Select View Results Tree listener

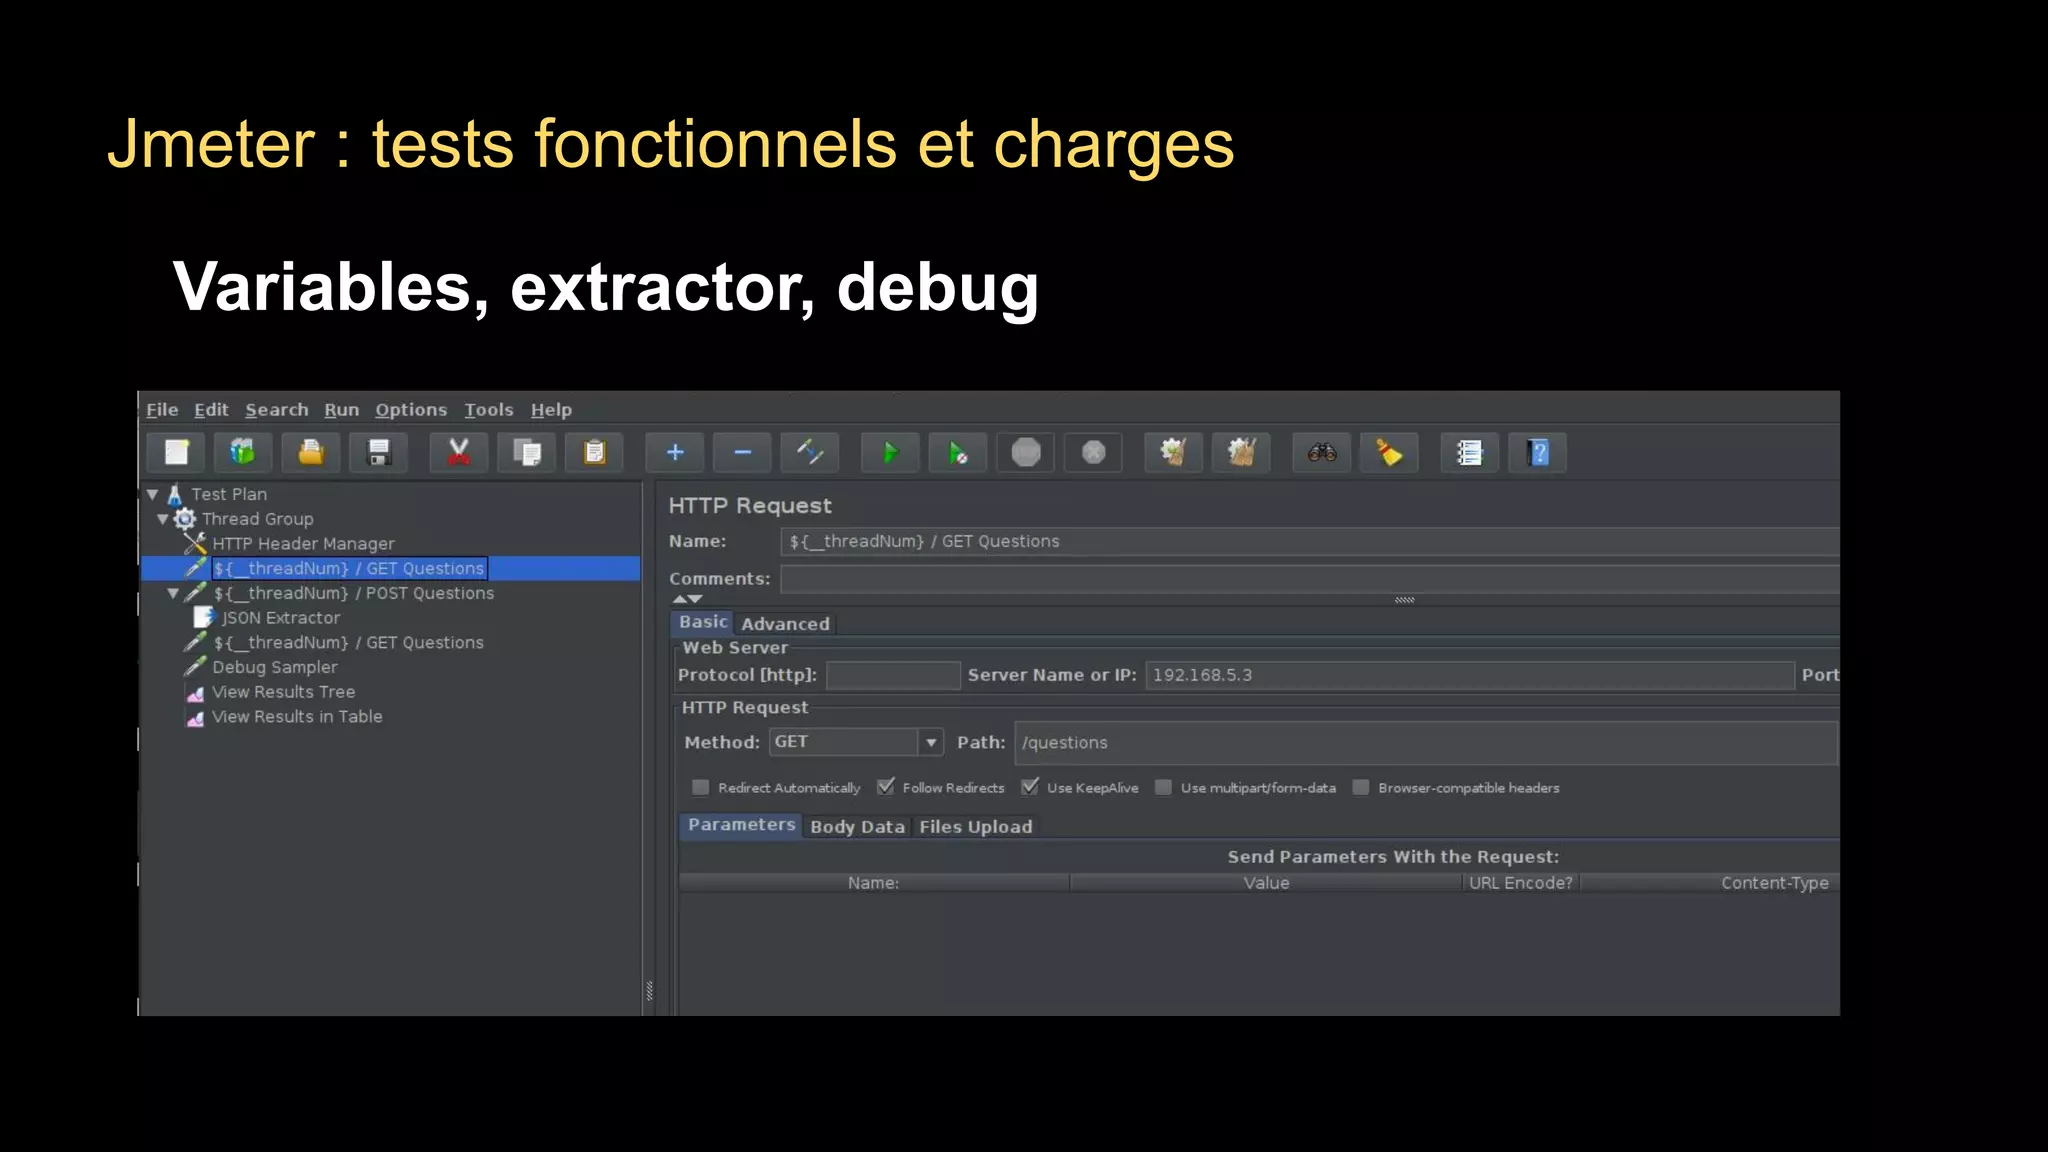pyautogui.click(x=283, y=692)
